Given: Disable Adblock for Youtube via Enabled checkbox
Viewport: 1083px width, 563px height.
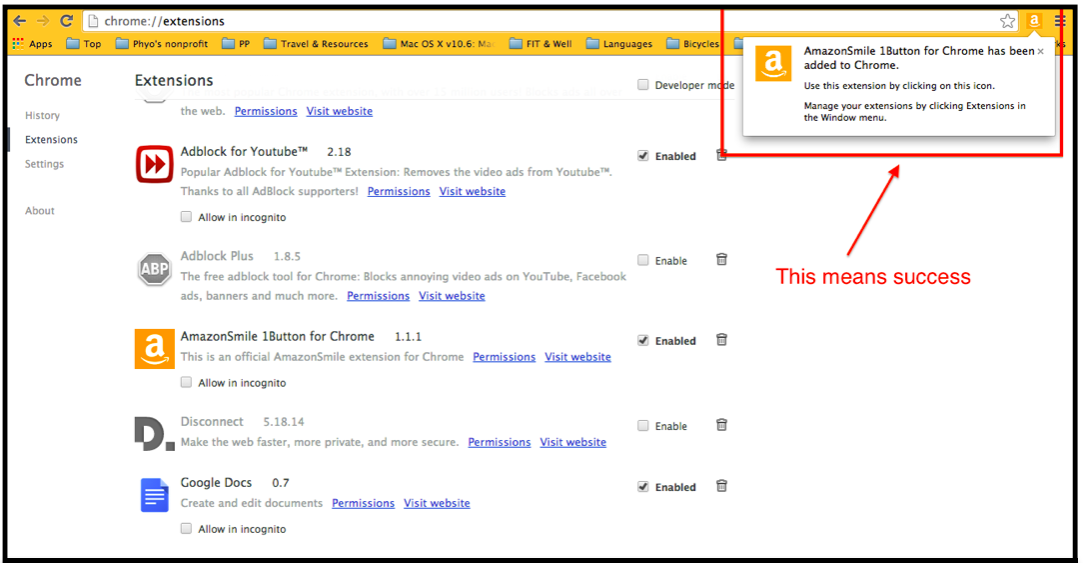Looking at the screenshot, I should point(643,155).
